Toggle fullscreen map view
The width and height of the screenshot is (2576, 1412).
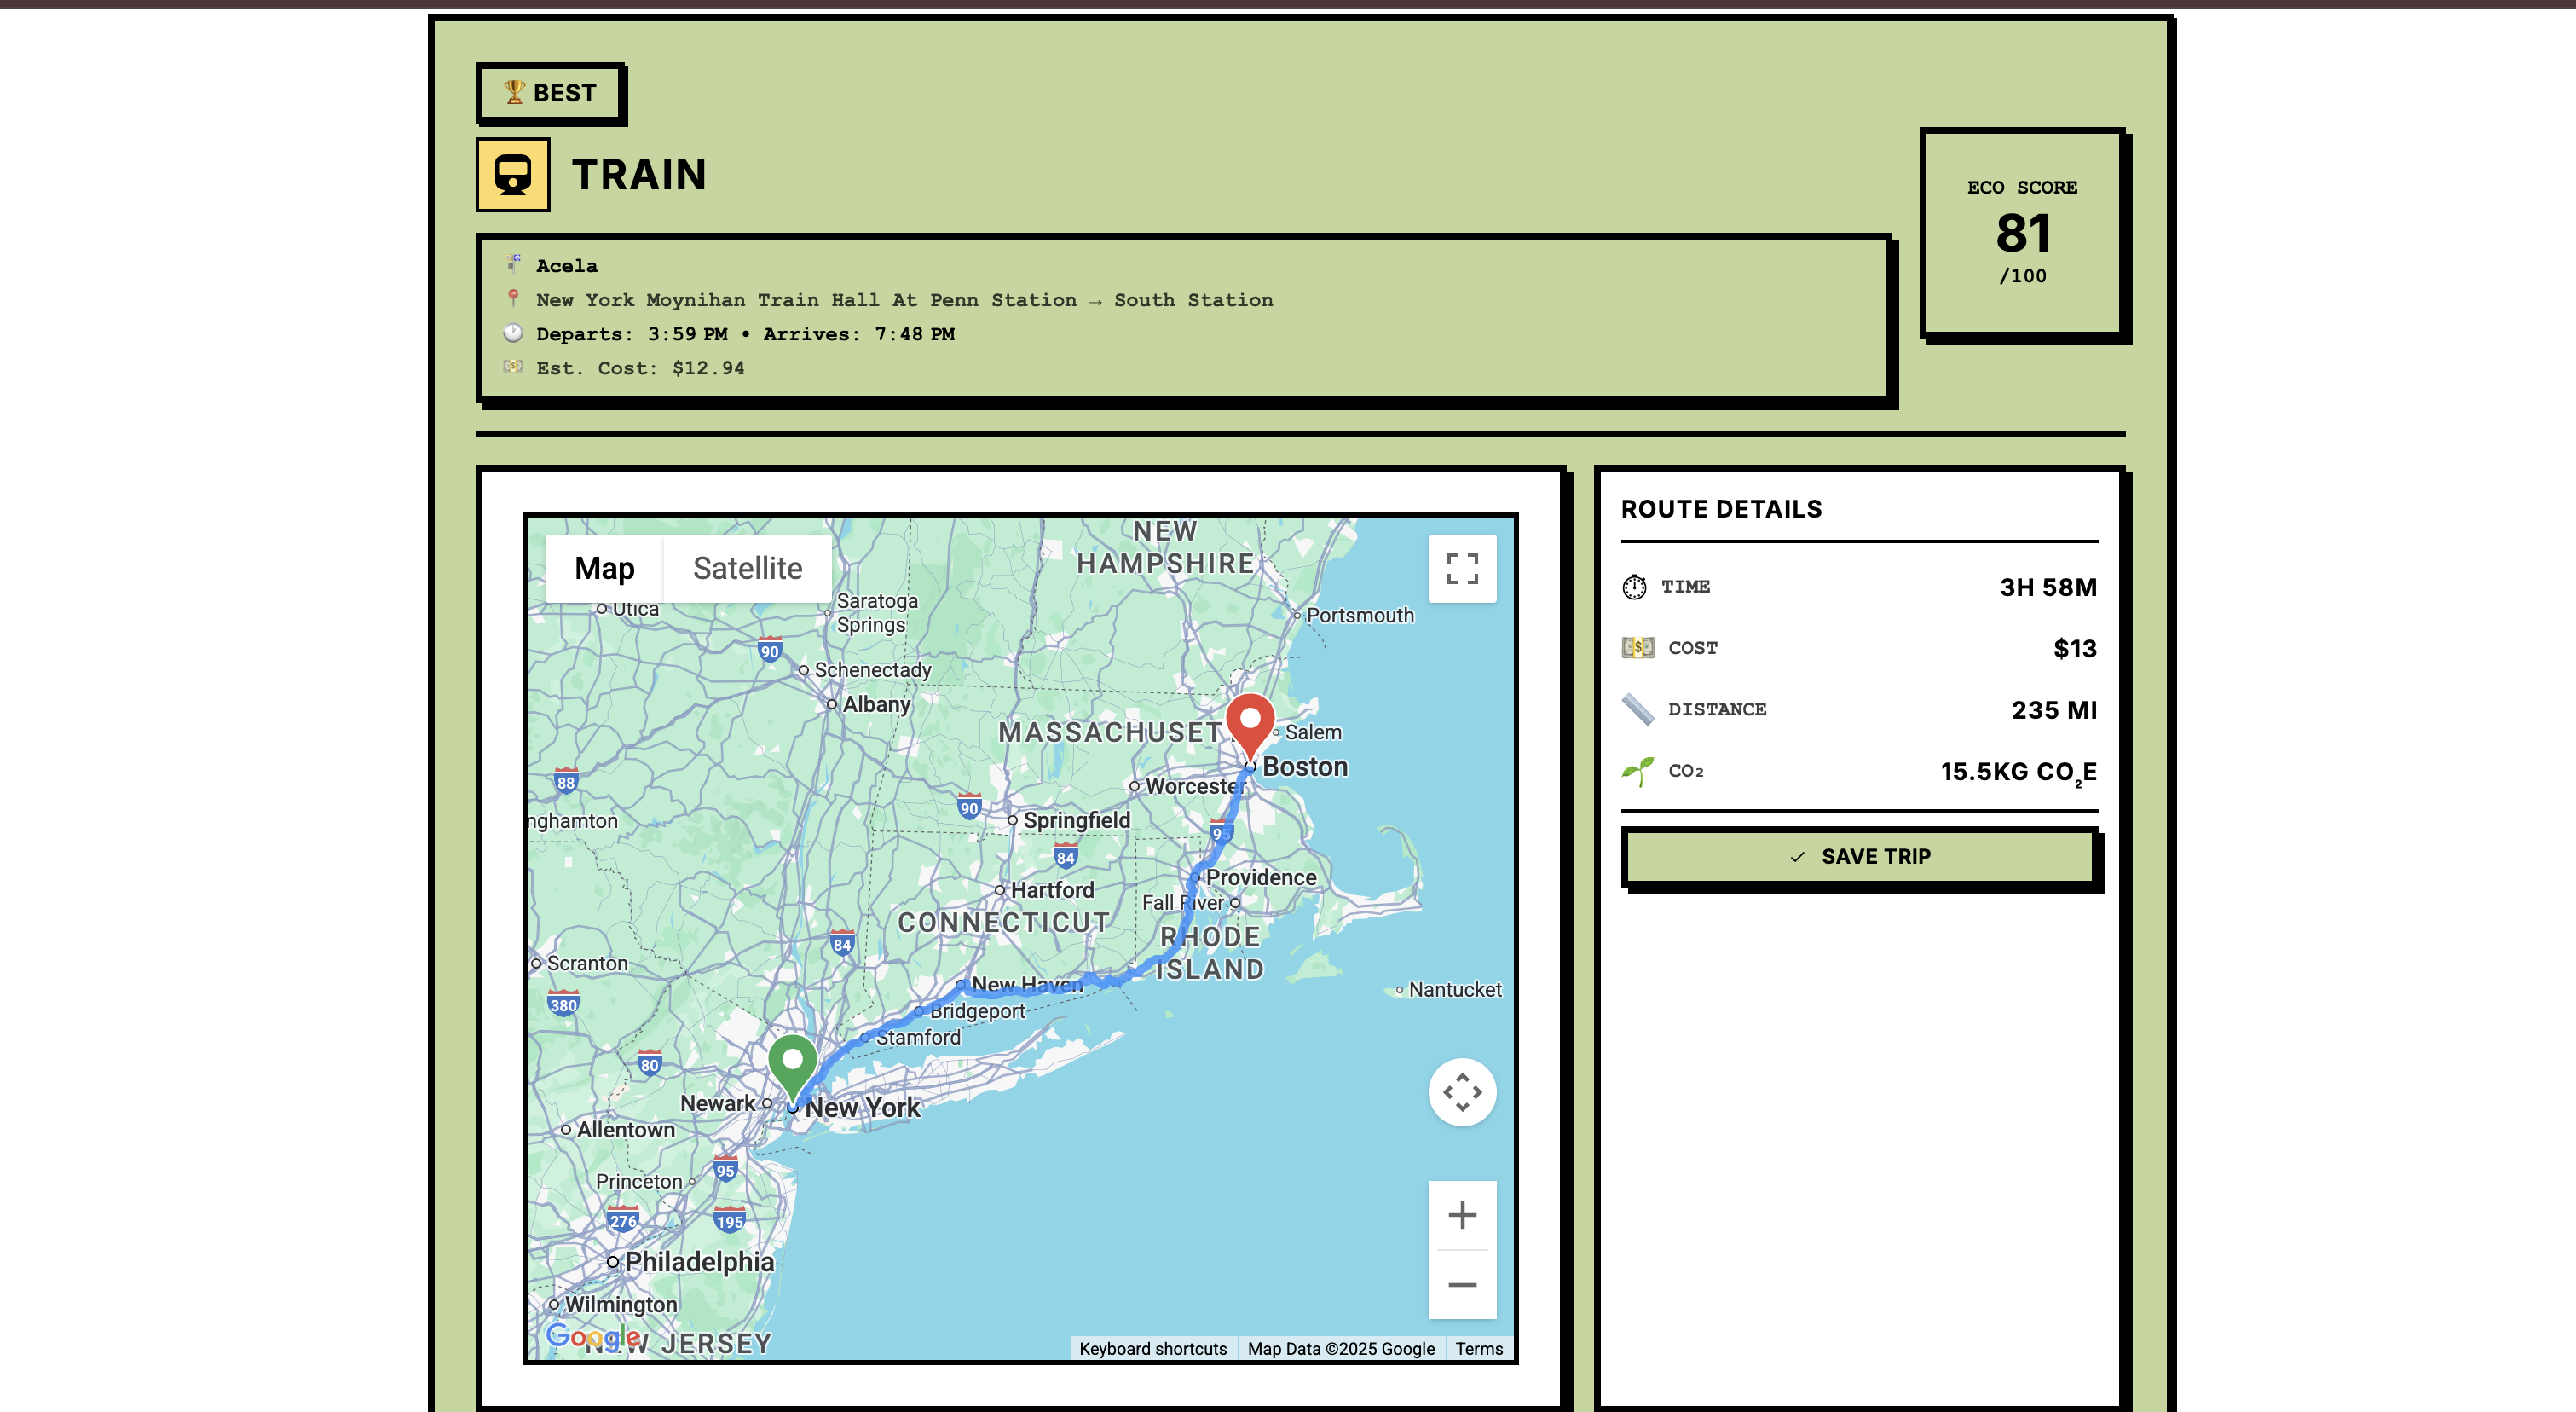click(1461, 569)
